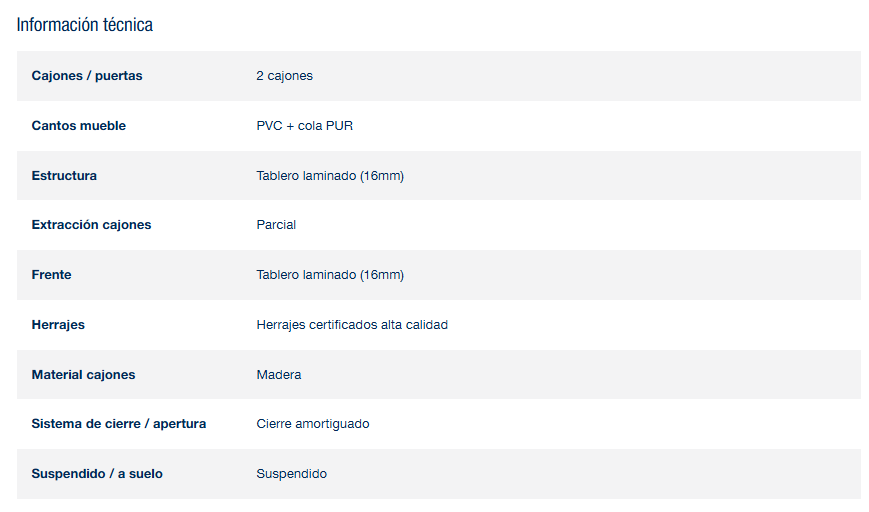Screen dimensions: 869x512
Task: Click Tablero laminado value in Estructura row
Action: [x=330, y=176]
